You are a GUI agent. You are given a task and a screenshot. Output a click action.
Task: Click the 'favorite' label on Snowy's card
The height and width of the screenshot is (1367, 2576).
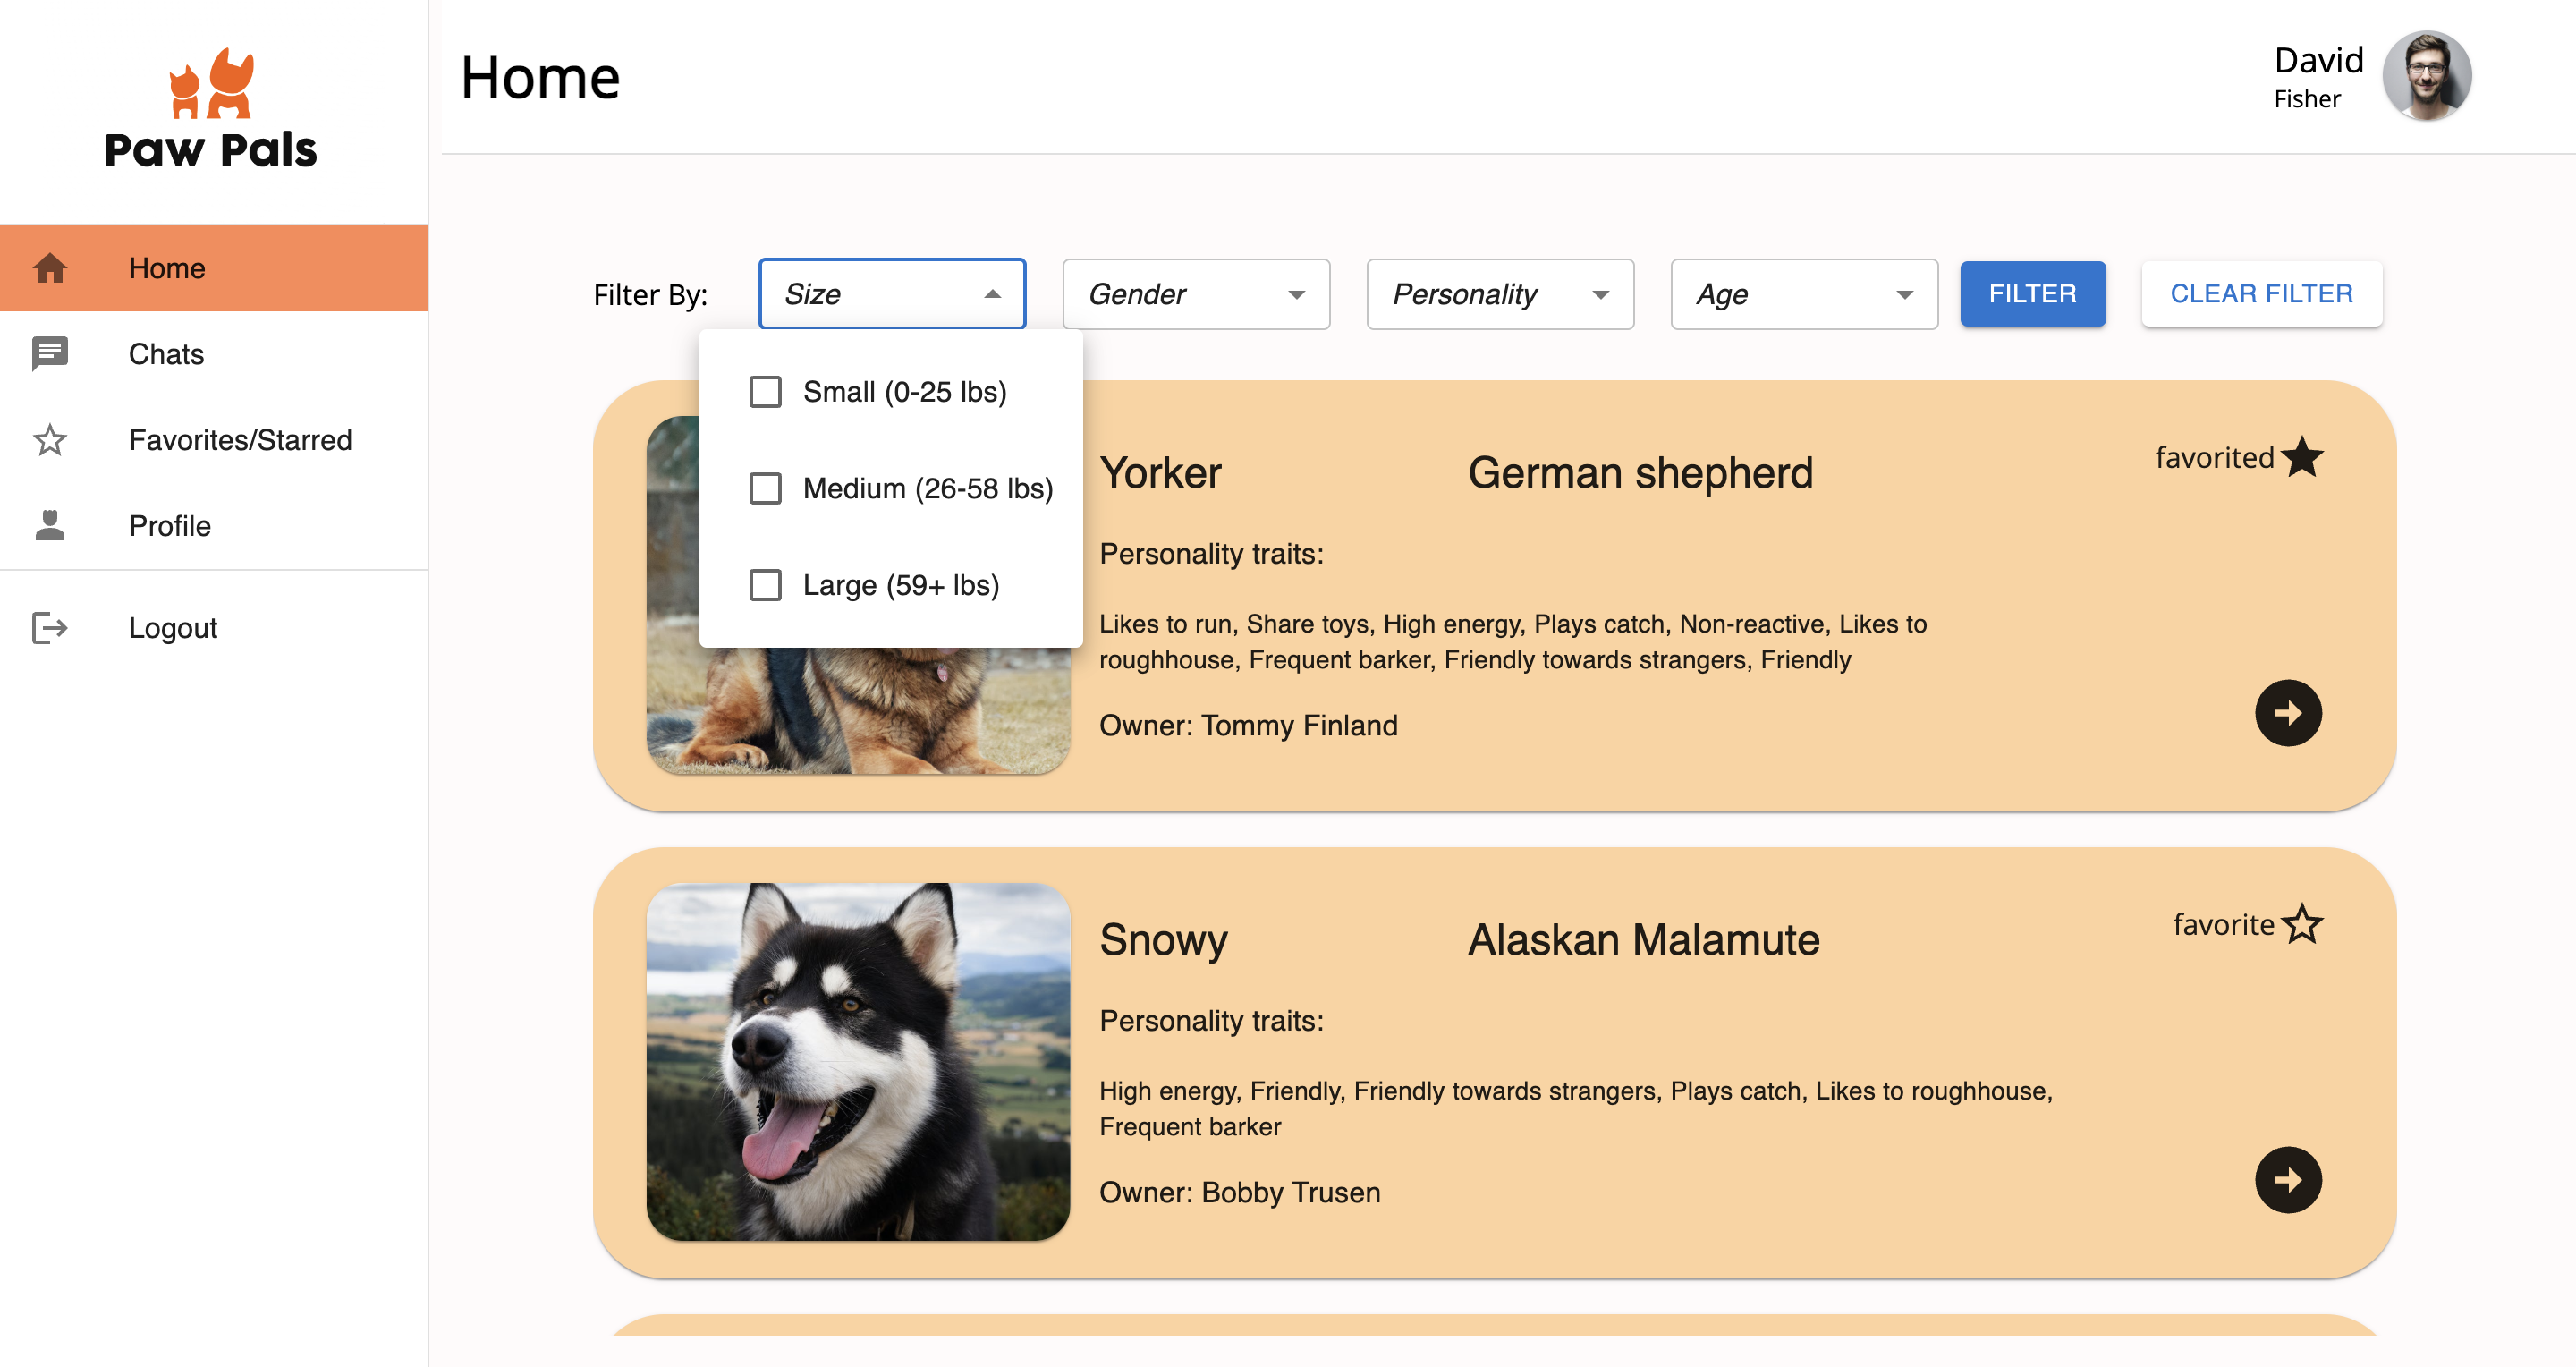(2223, 925)
